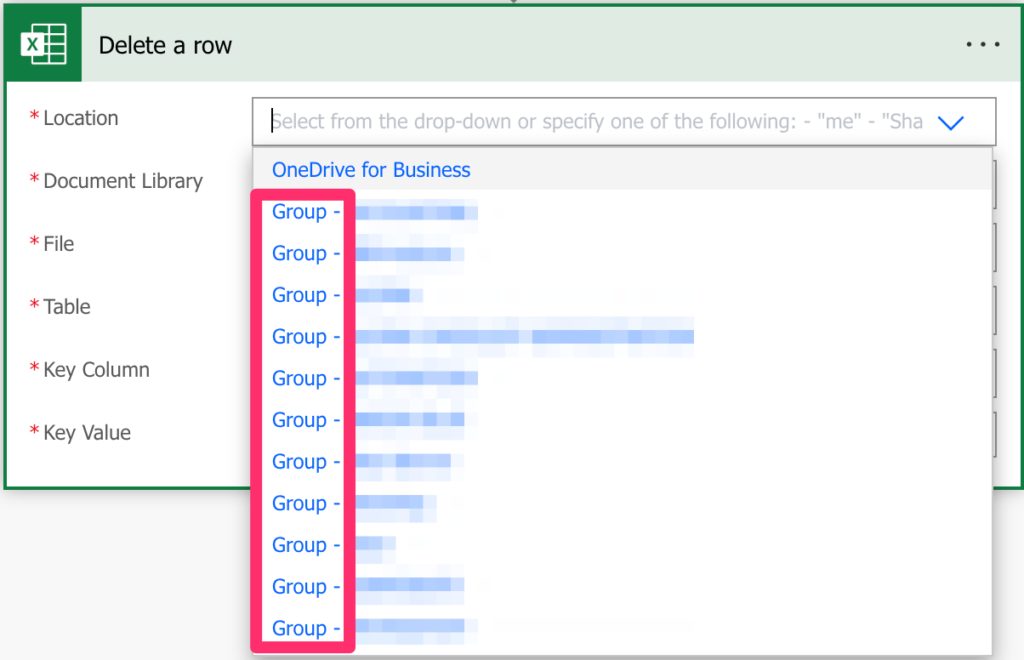Viewport: 1024px width, 660px height.
Task: Click the Excel connector icon
Action: pos(44,44)
